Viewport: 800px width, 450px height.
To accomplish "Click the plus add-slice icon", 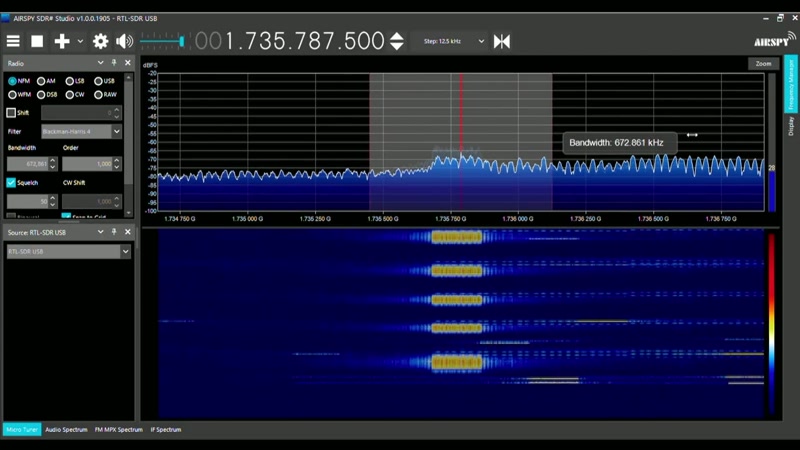I will point(62,41).
